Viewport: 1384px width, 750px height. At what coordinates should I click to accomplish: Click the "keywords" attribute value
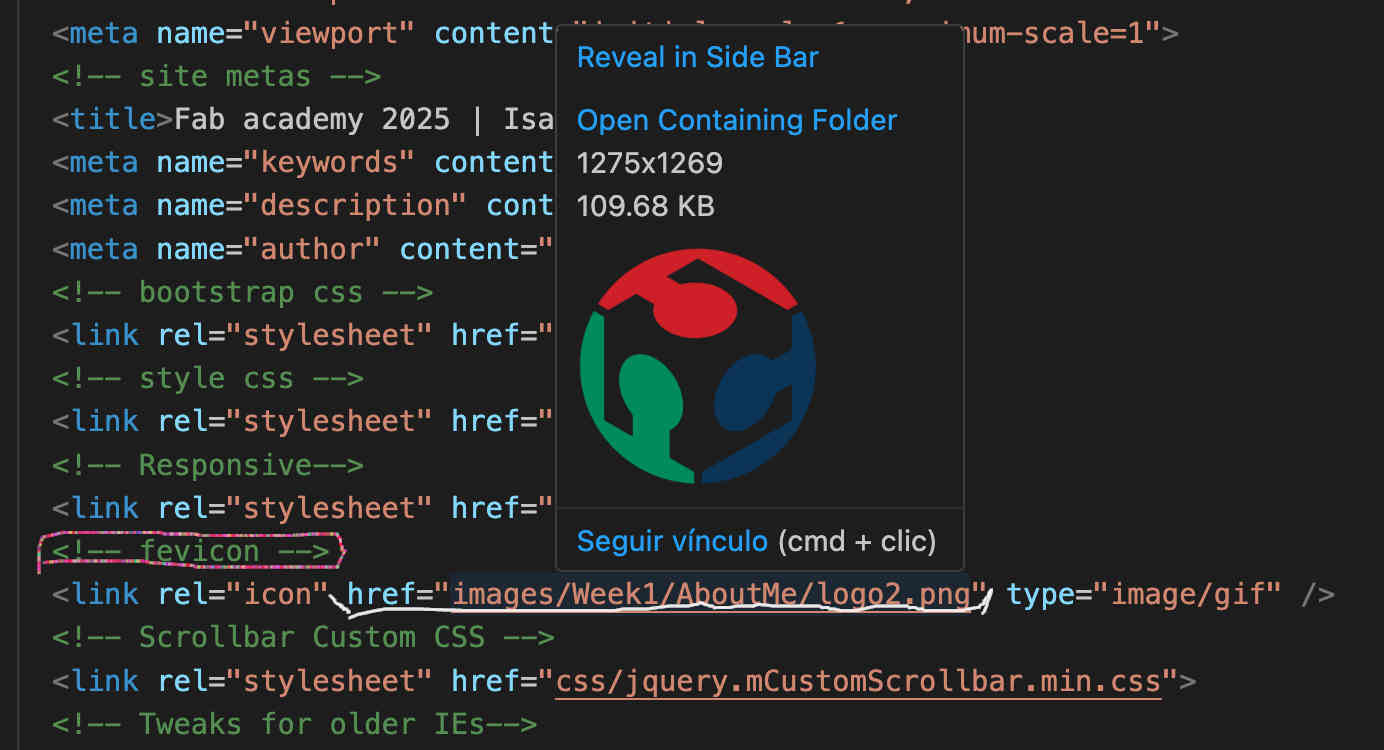(x=330, y=162)
